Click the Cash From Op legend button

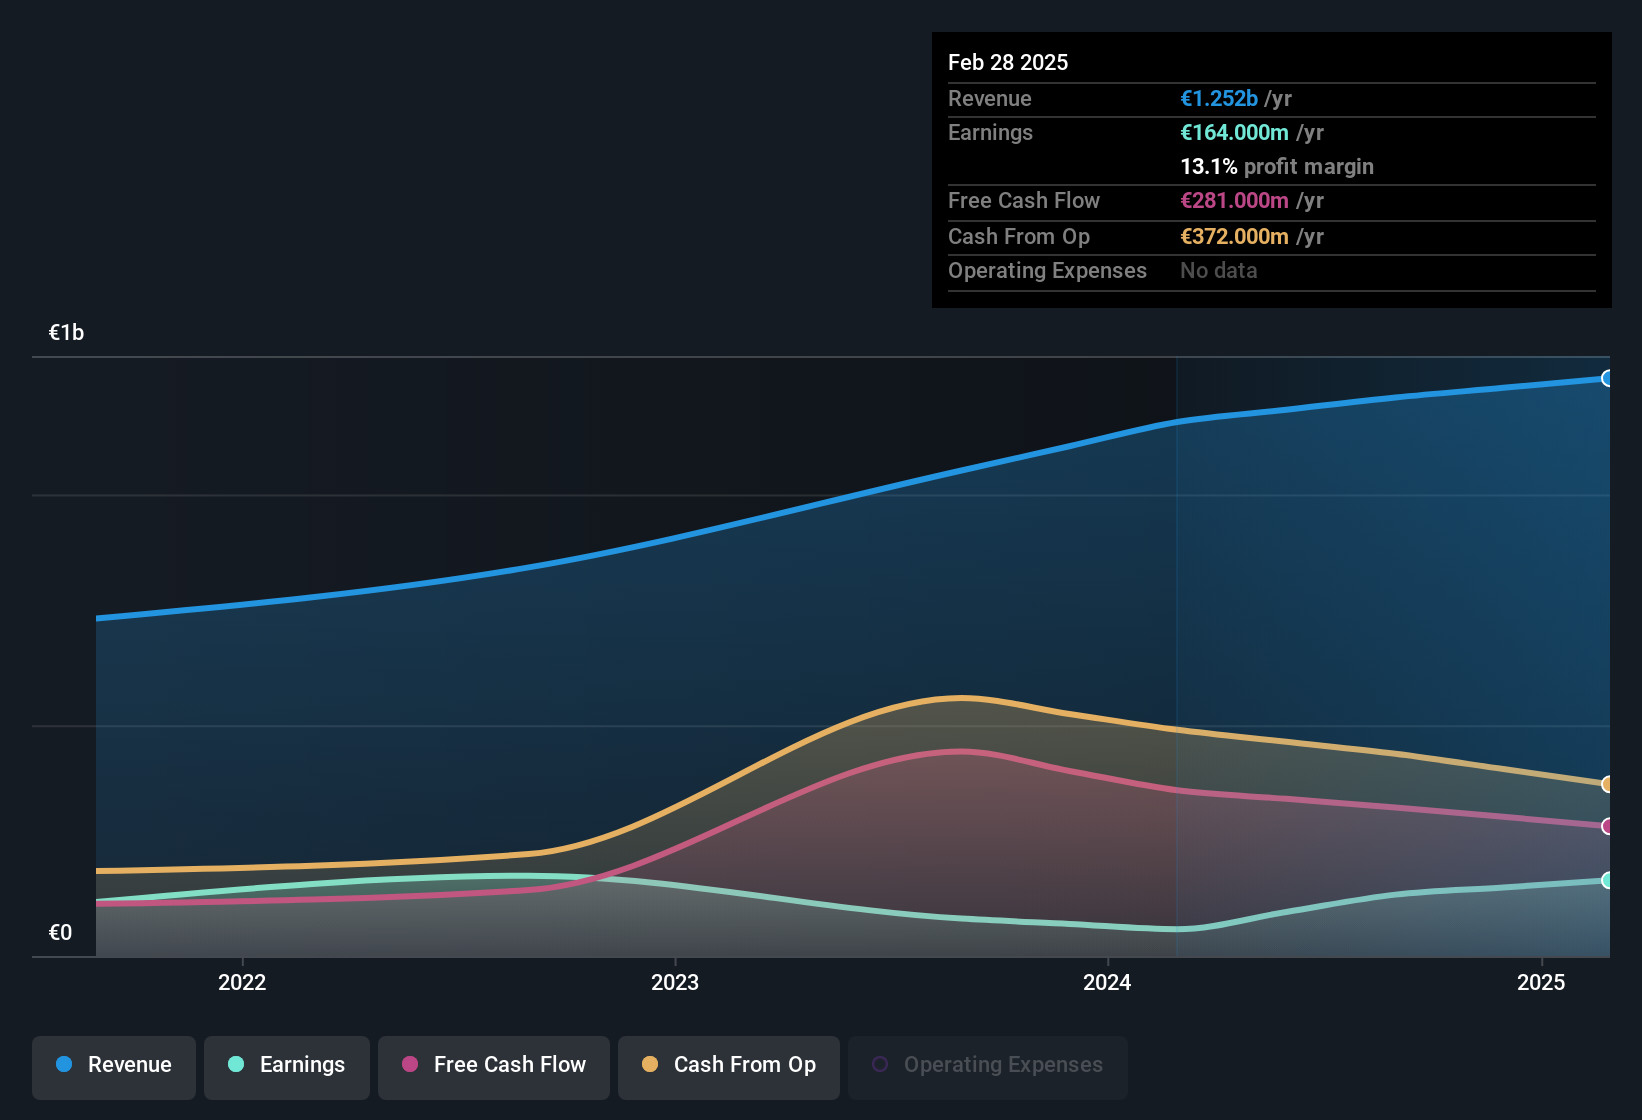(728, 1065)
